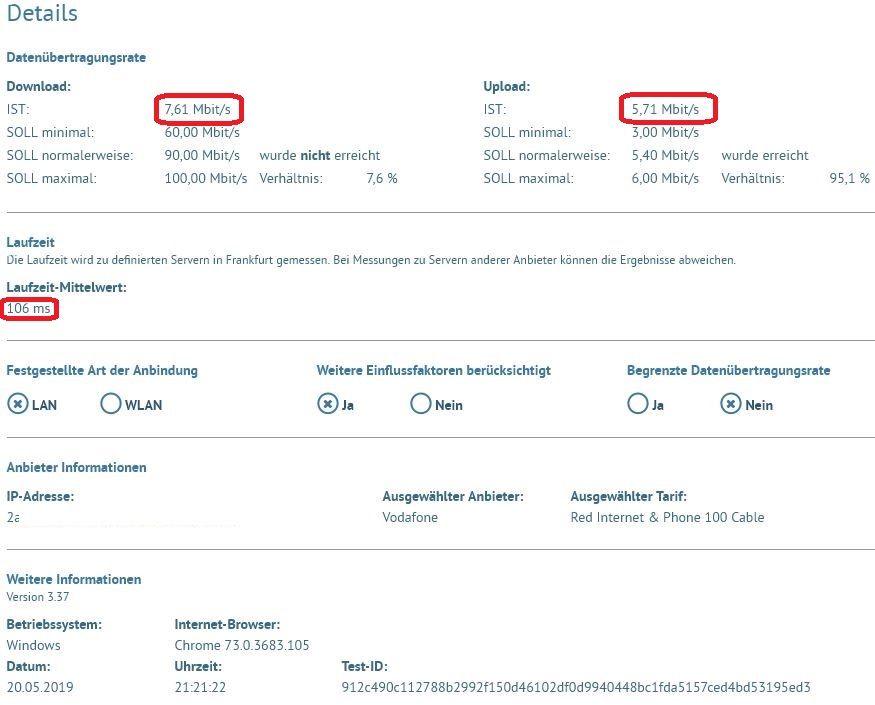Choose 'Nein' under Weitere Einflussfaktoren berücksichtigt
875x705 pixels.
421,404
